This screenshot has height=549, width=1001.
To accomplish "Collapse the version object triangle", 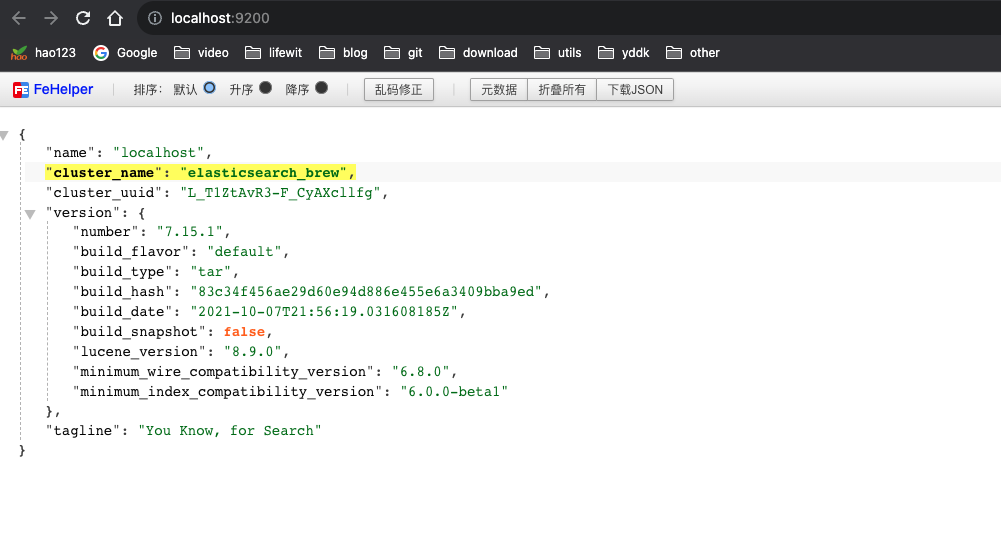I will [x=30, y=214].
